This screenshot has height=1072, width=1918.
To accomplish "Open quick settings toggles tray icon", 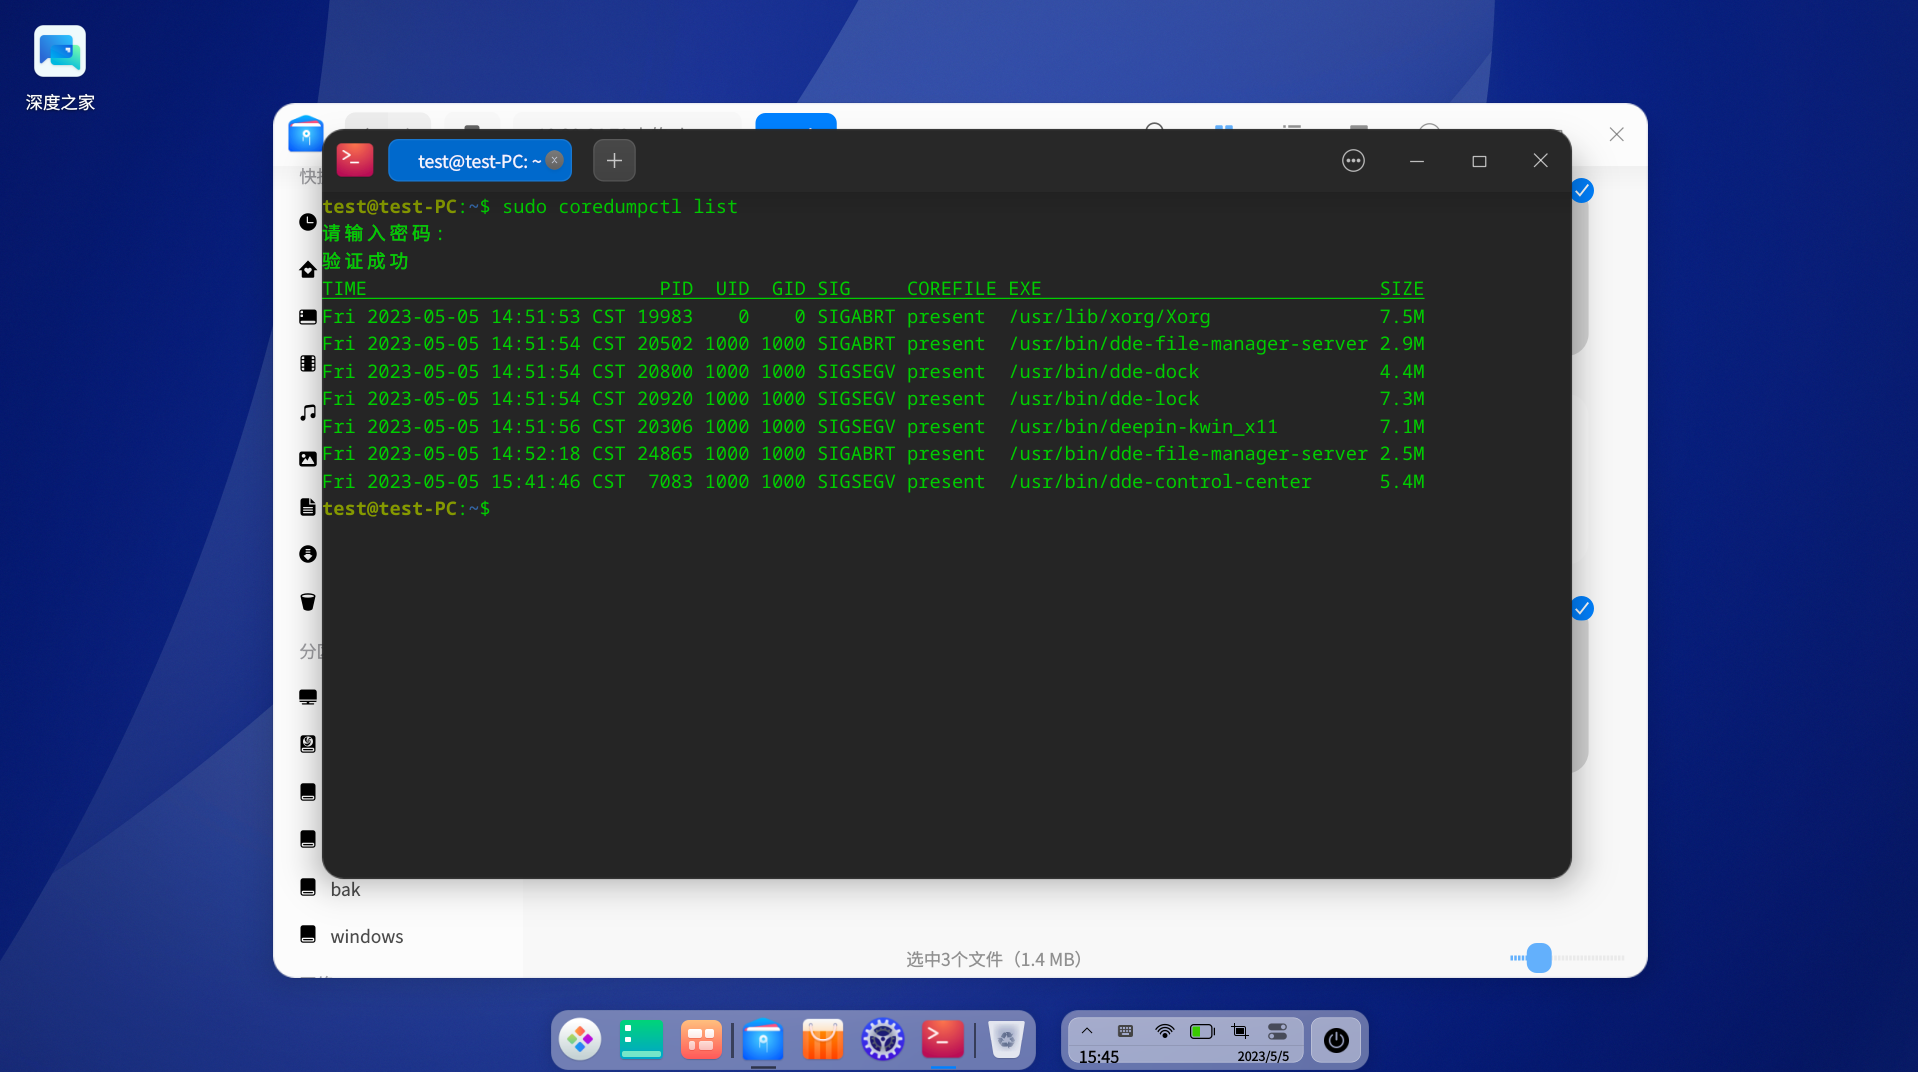I will tap(1277, 1031).
